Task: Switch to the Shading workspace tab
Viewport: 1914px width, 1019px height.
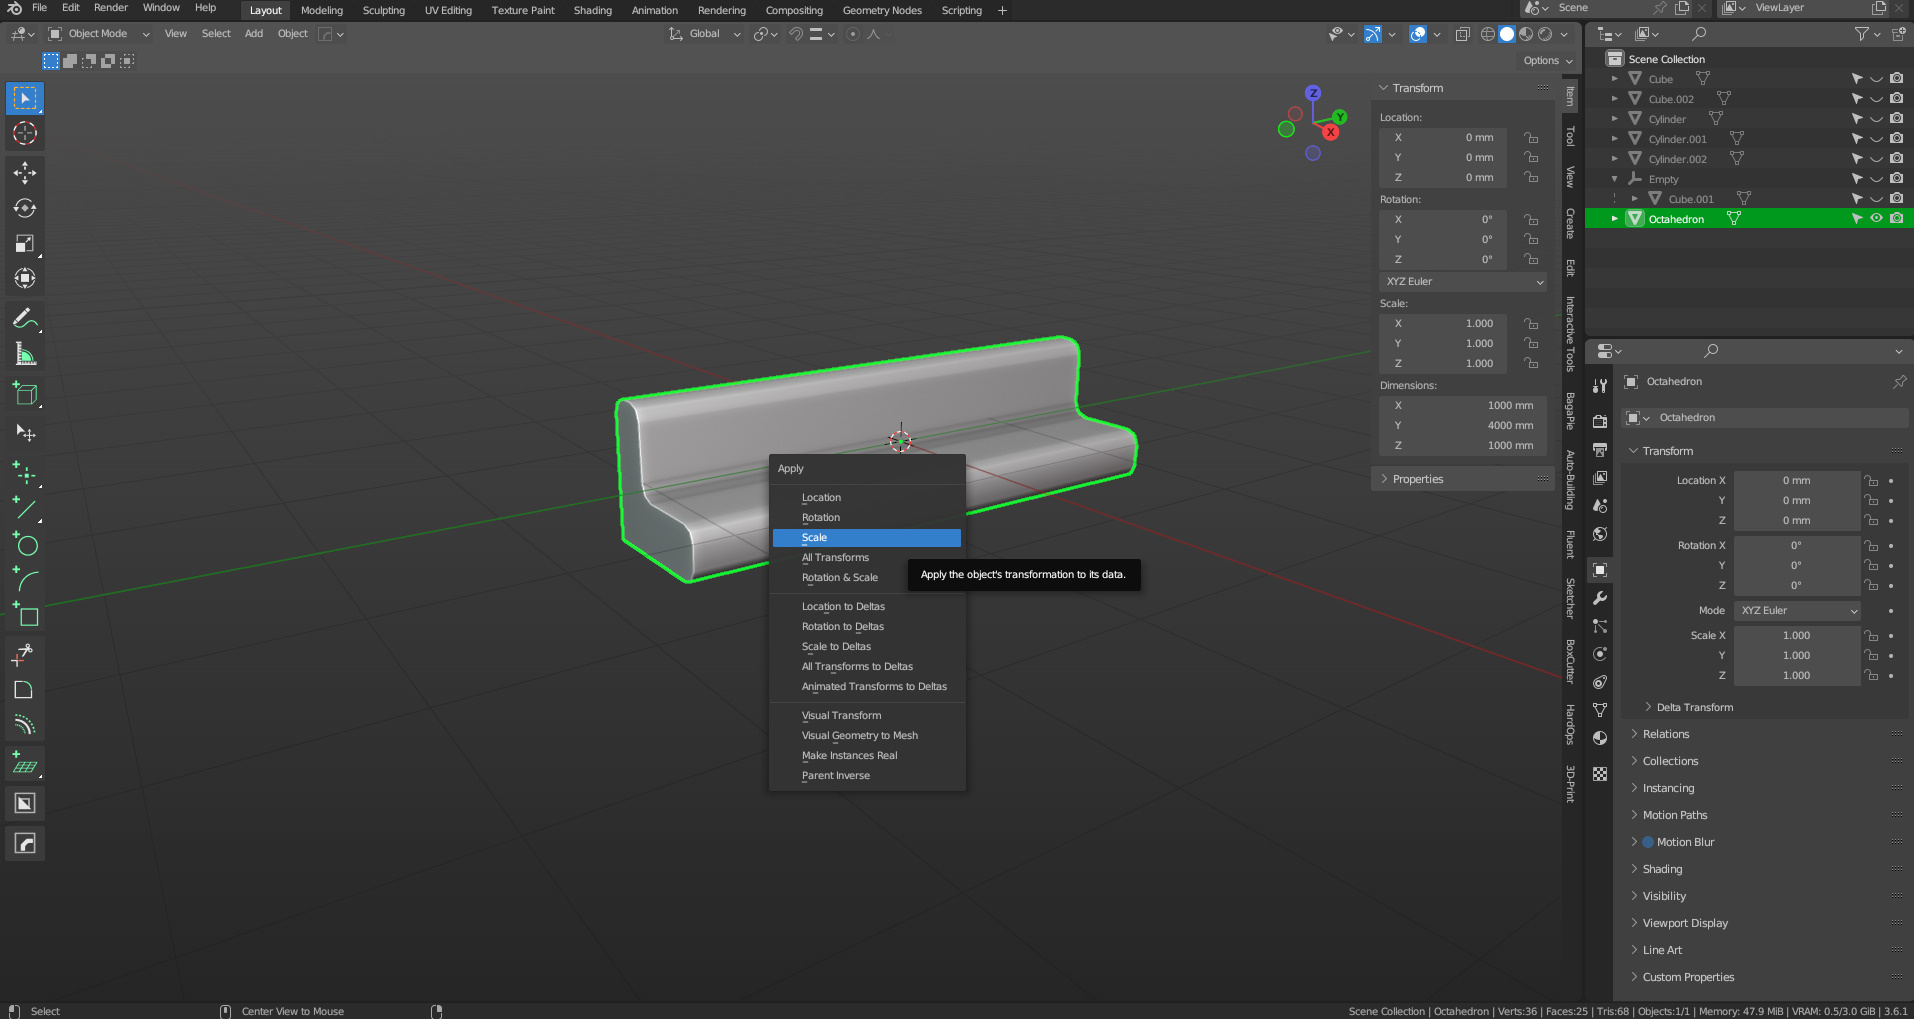Action: (x=592, y=10)
